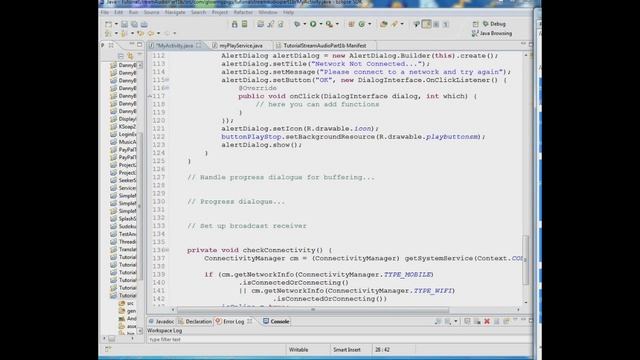640x360 pixels.
Task: Click the Debug bug launch icon
Action: (x=297, y=24)
